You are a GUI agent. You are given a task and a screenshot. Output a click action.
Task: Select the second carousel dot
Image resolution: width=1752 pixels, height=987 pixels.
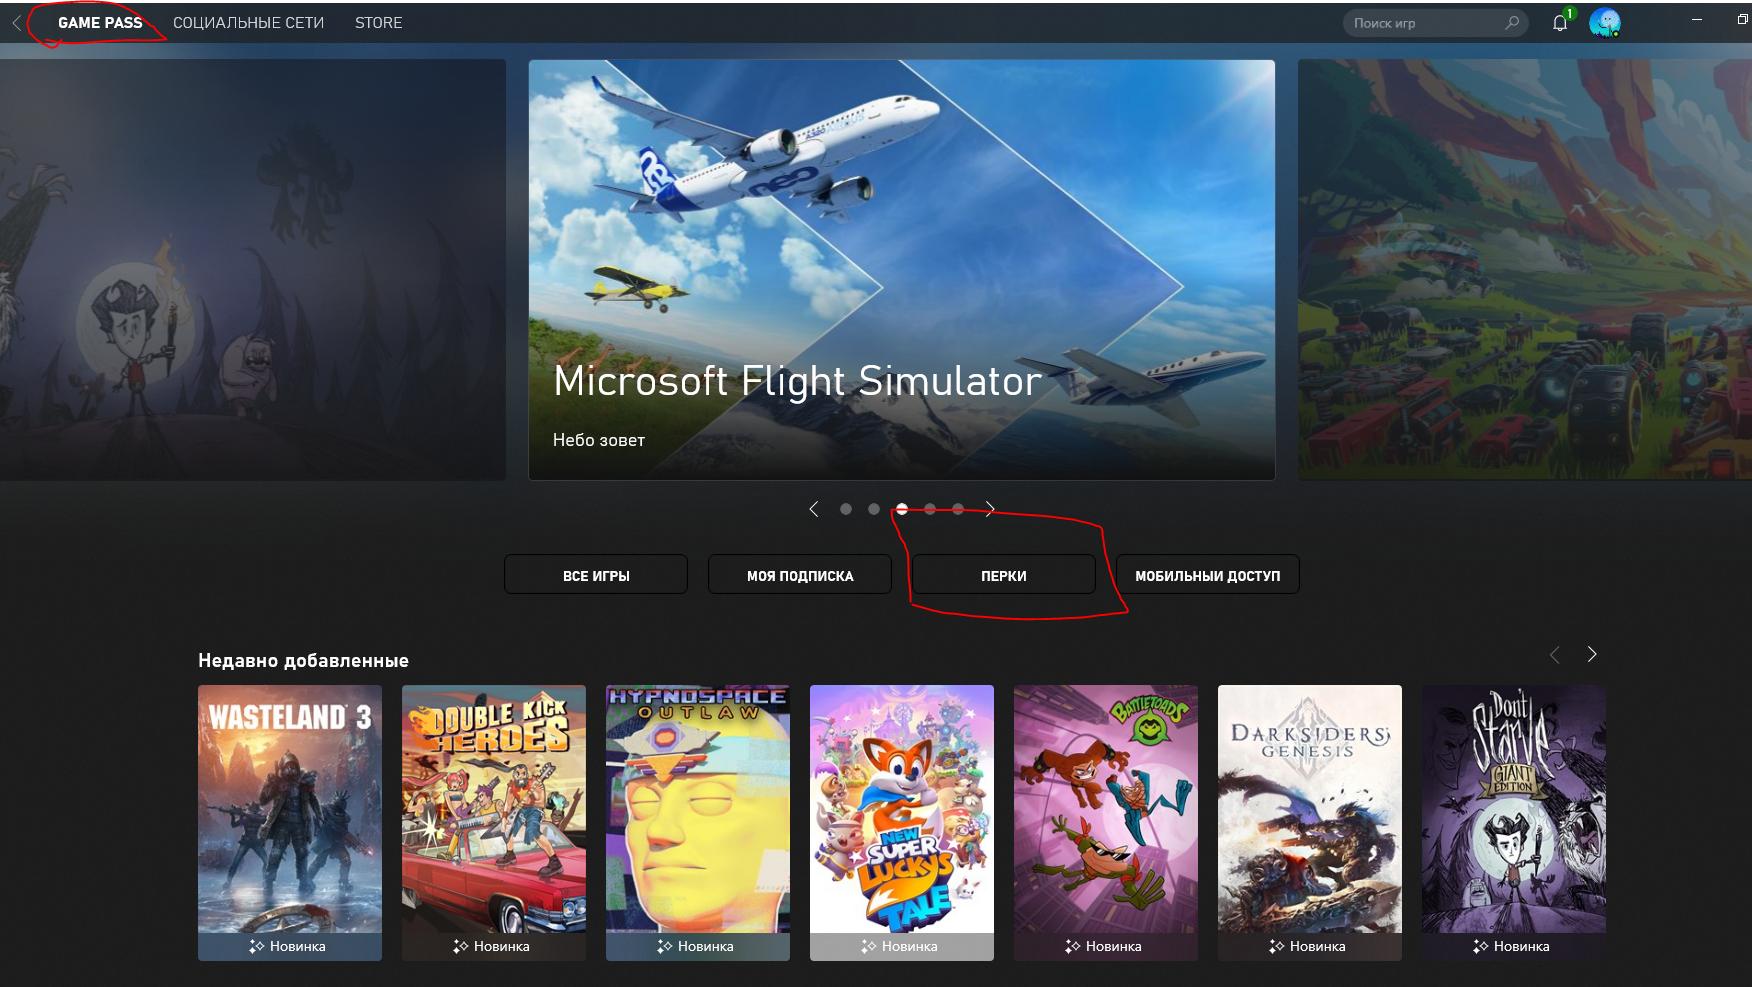tap(874, 509)
